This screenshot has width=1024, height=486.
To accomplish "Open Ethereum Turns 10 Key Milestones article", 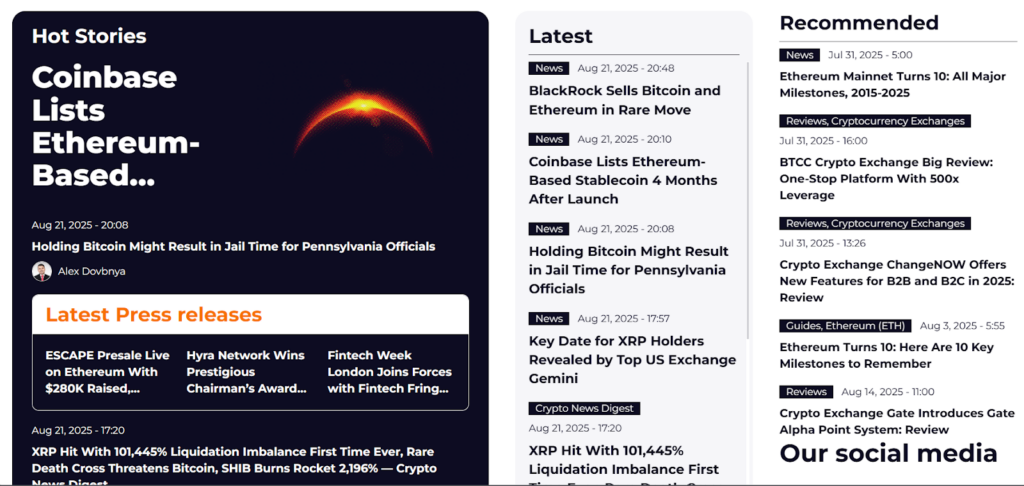I will pyautogui.click(x=886, y=355).
